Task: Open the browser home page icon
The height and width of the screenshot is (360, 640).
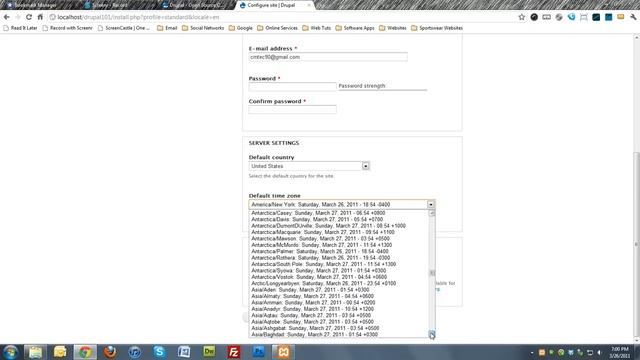Action: [40, 17]
